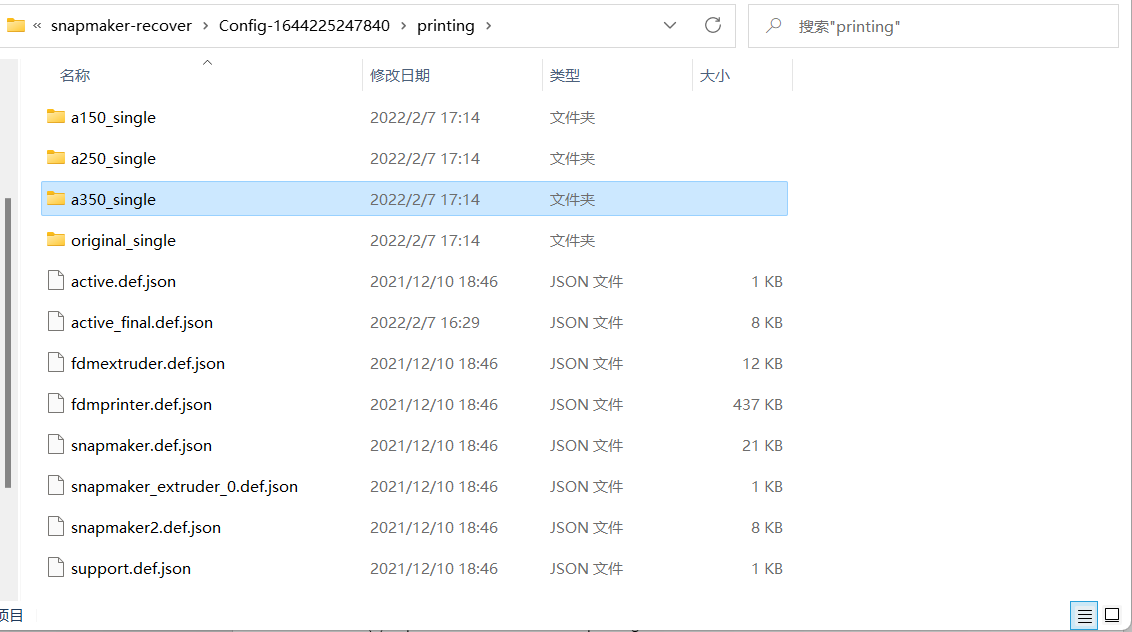Click the fdmextruder.def.json file icon
This screenshot has height=632, width=1132.
(x=56, y=363)
